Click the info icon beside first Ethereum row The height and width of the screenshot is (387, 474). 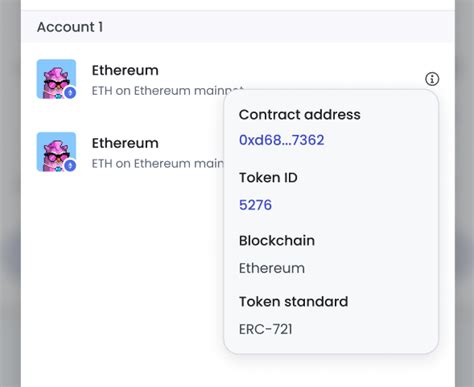[432, 79]
